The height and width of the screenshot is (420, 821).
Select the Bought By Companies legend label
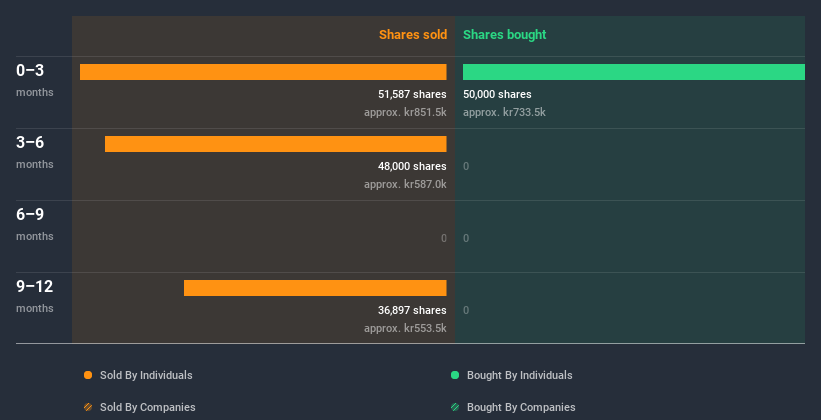pos(521,407)
